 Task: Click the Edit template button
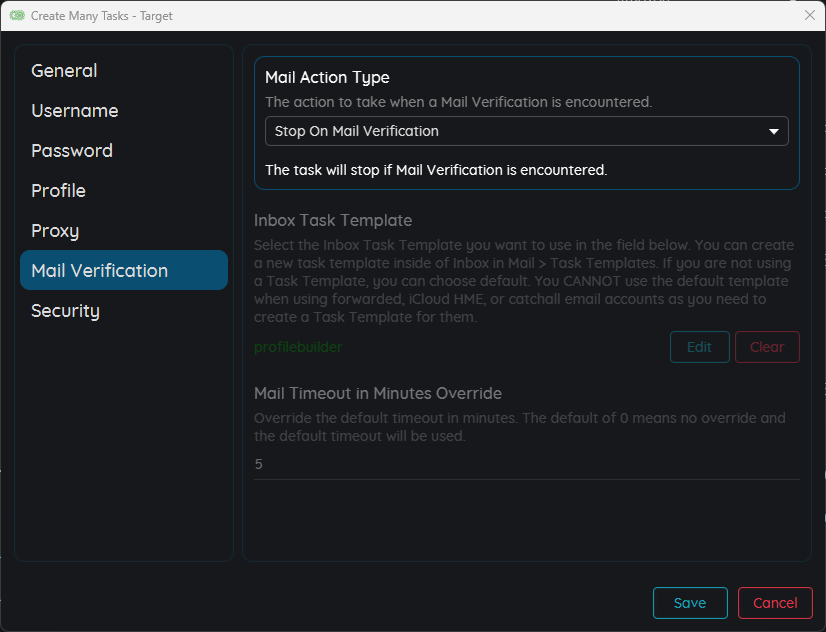[x=700, y=347]
